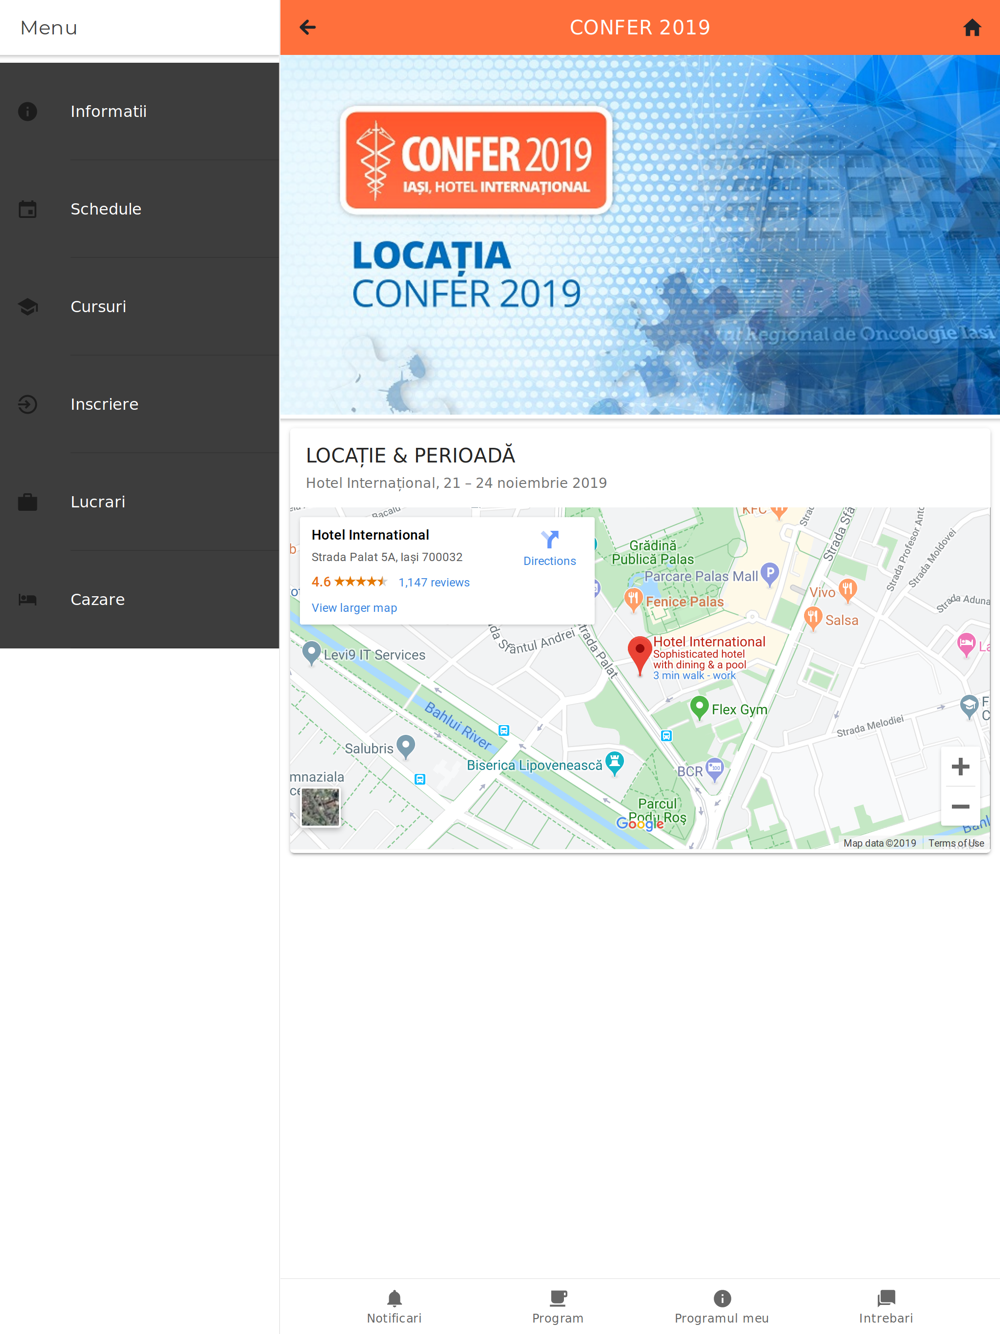Select Inscriere from the side menu
Viewport: 1000px width, 1334px height.
(x=140, y=404)
